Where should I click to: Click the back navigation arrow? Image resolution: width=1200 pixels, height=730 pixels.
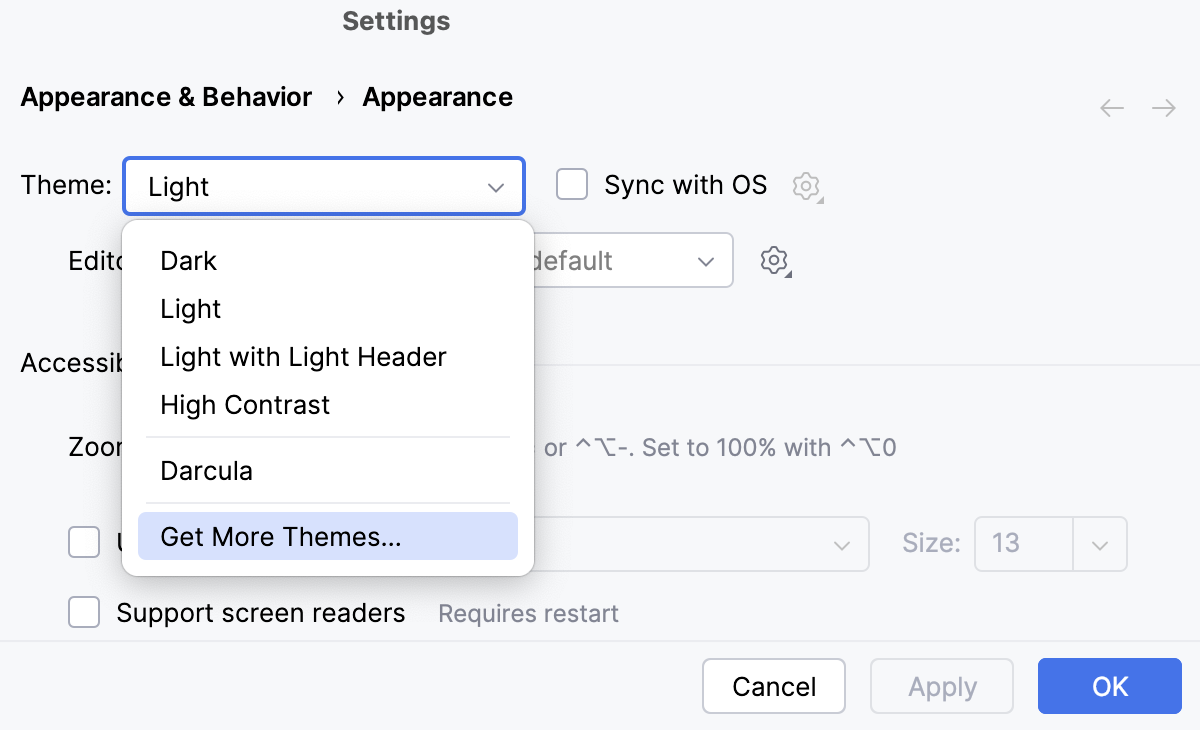point(1111,108)
